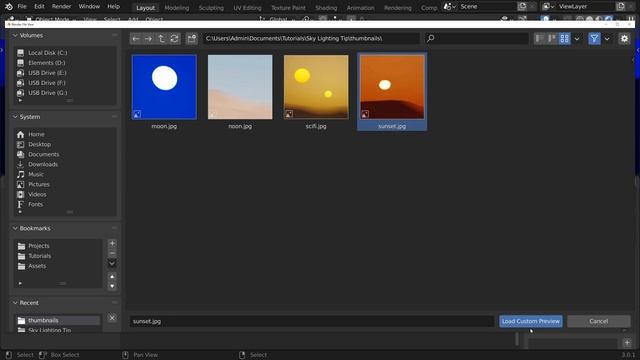Click the file search field
This screenshot has width=640, height=360.
coord(476,38)
